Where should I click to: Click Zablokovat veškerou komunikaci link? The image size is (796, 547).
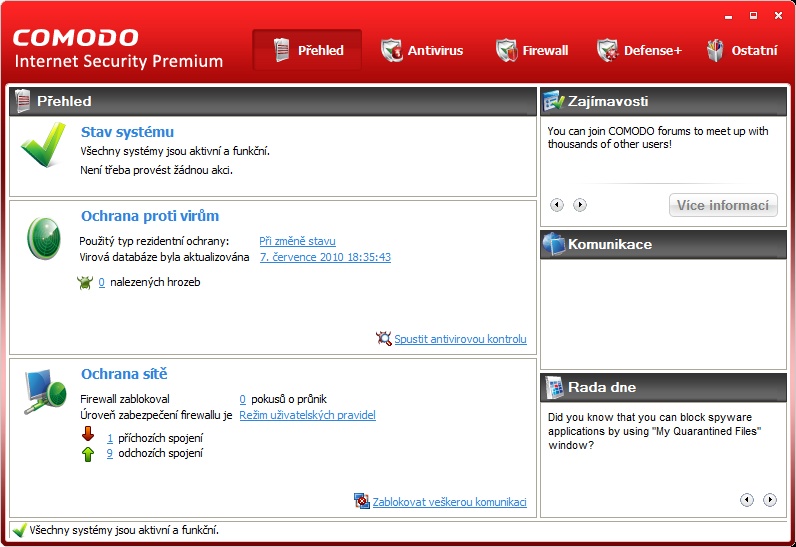[x=449, y=502]
